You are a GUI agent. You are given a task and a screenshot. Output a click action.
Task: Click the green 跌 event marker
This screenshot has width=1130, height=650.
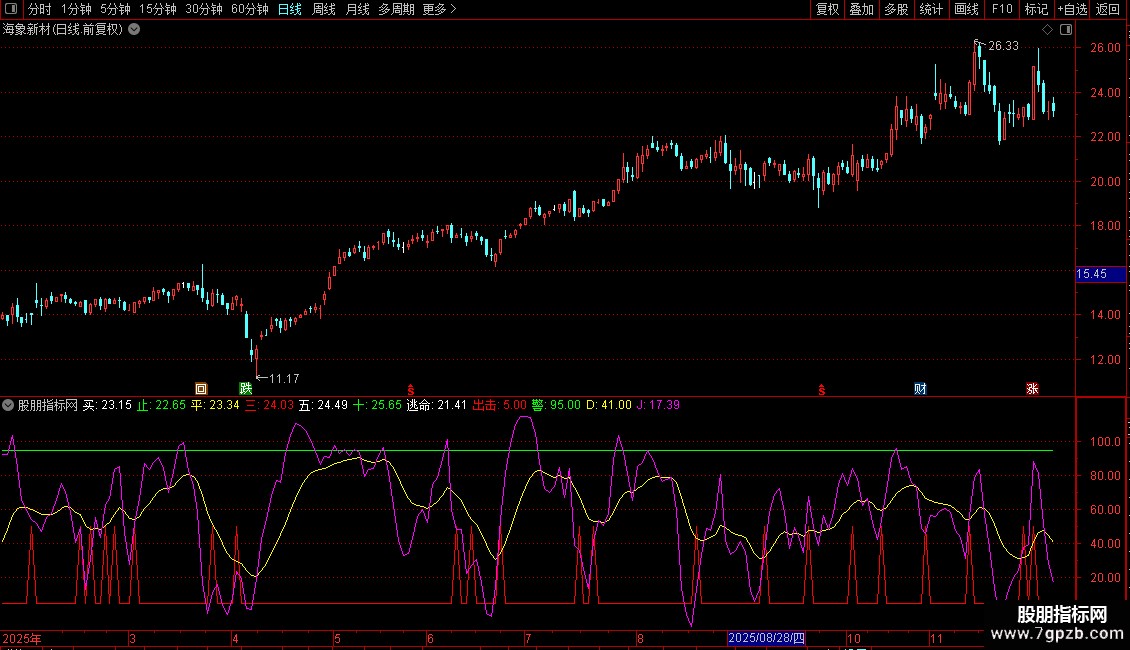tap(245, 389)
